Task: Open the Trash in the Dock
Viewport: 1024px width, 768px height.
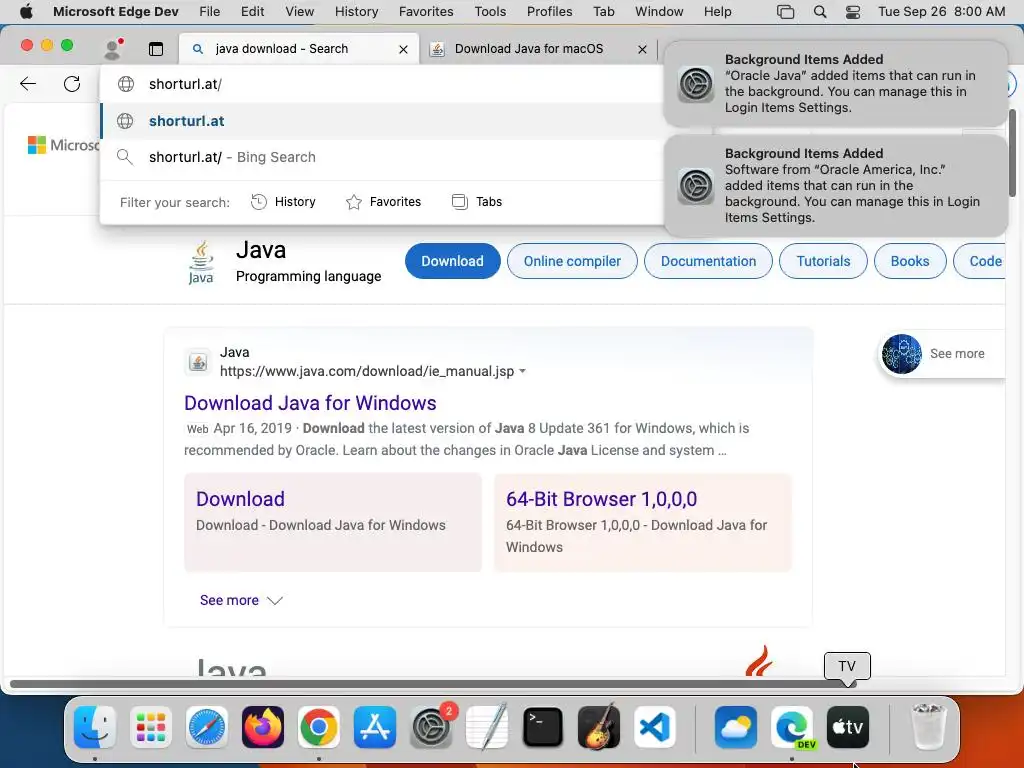Action: pos(928,727)
